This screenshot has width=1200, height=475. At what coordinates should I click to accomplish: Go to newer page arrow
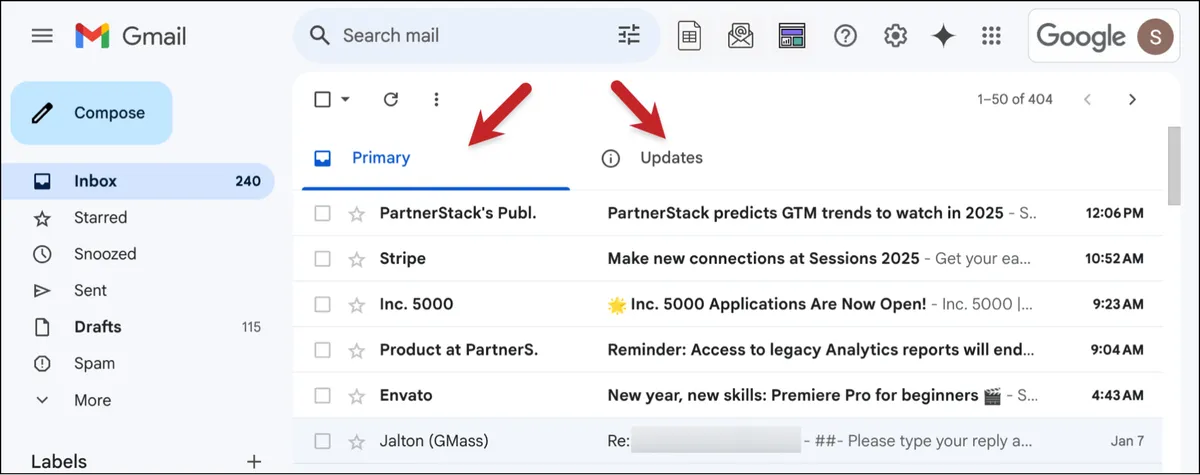pyautogui.click(x=1088, y=99)
